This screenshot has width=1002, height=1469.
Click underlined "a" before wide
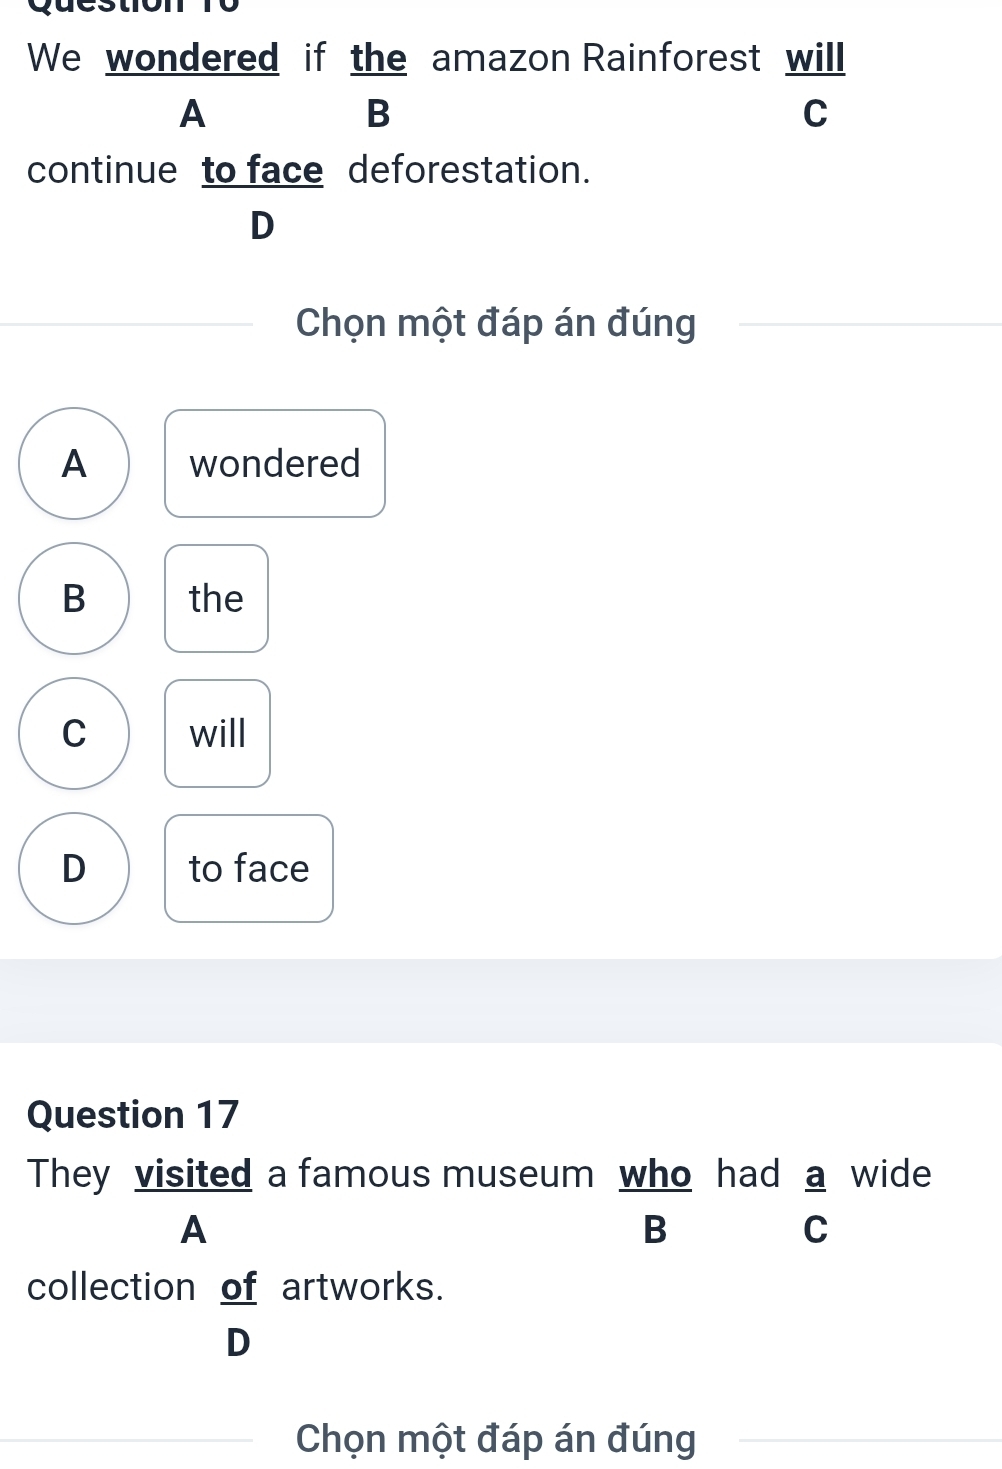[x=815, y=1174]
